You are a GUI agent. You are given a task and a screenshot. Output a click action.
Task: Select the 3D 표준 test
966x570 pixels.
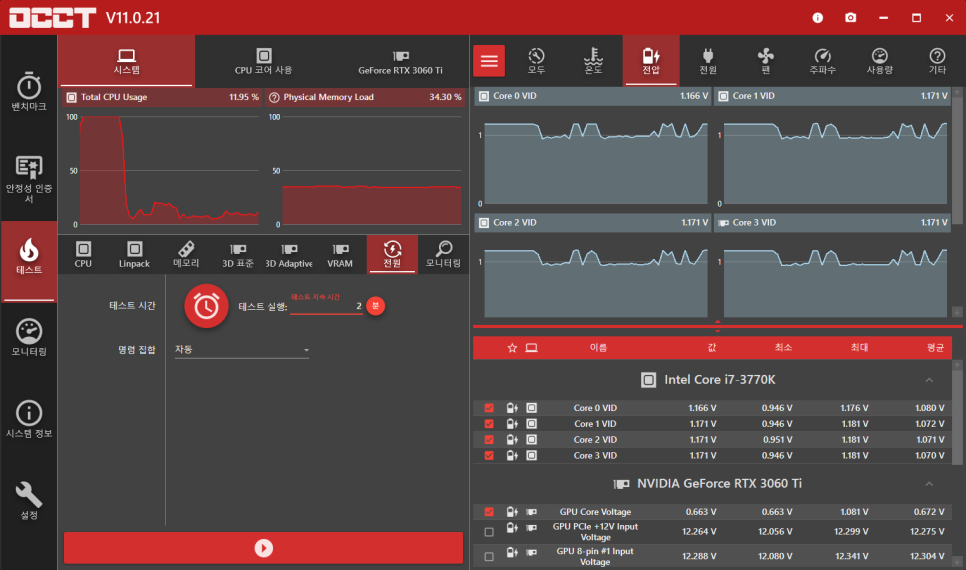[238, 254]
